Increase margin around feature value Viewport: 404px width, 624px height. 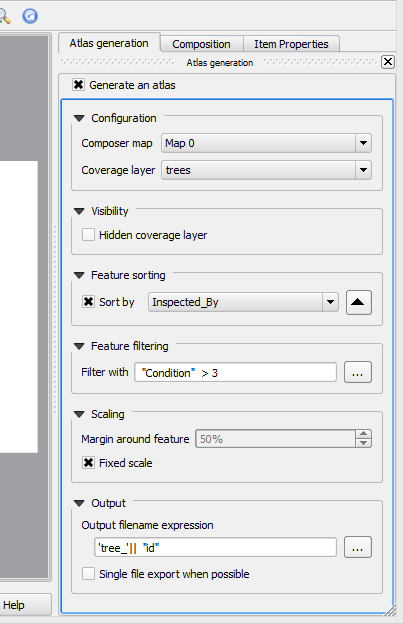click(x=363, y=434)
